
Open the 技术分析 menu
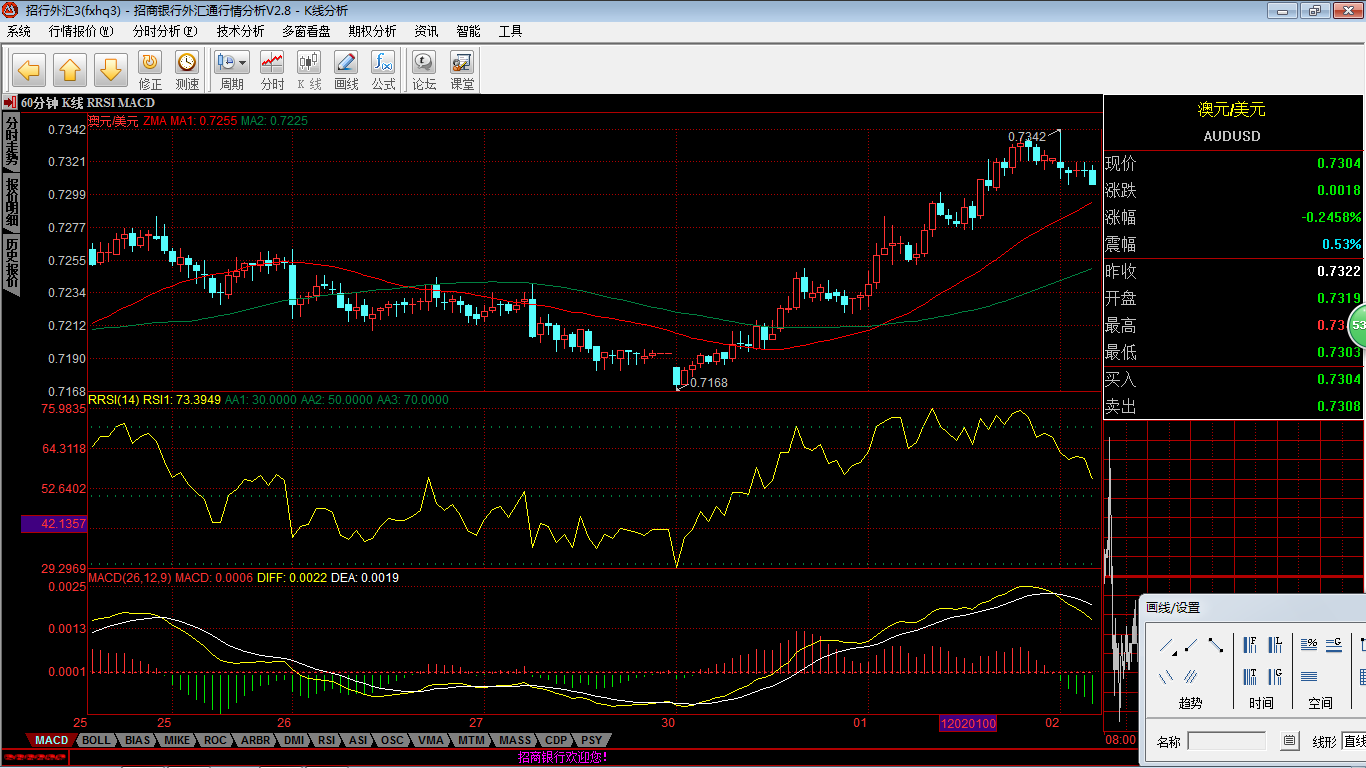click(240, 31)
